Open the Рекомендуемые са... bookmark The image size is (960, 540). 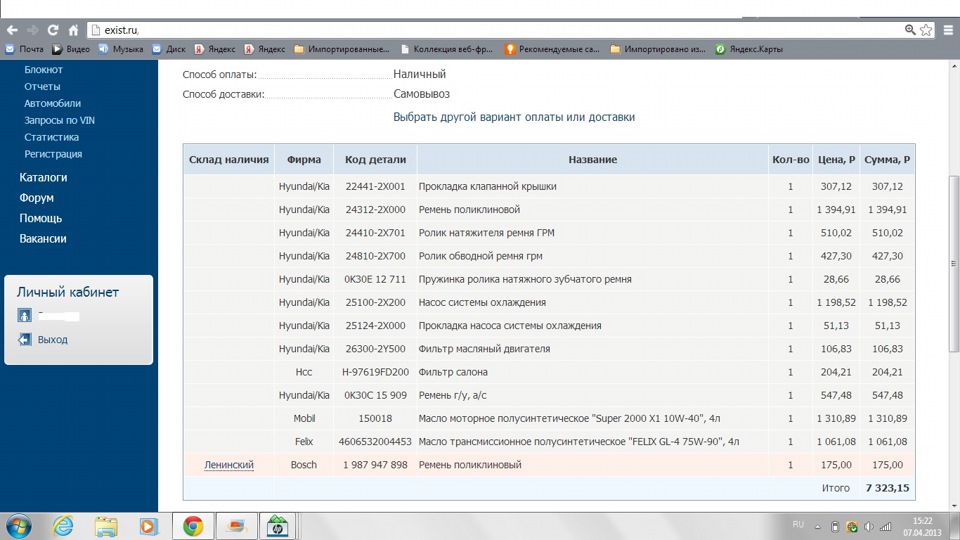click(552, 49)
